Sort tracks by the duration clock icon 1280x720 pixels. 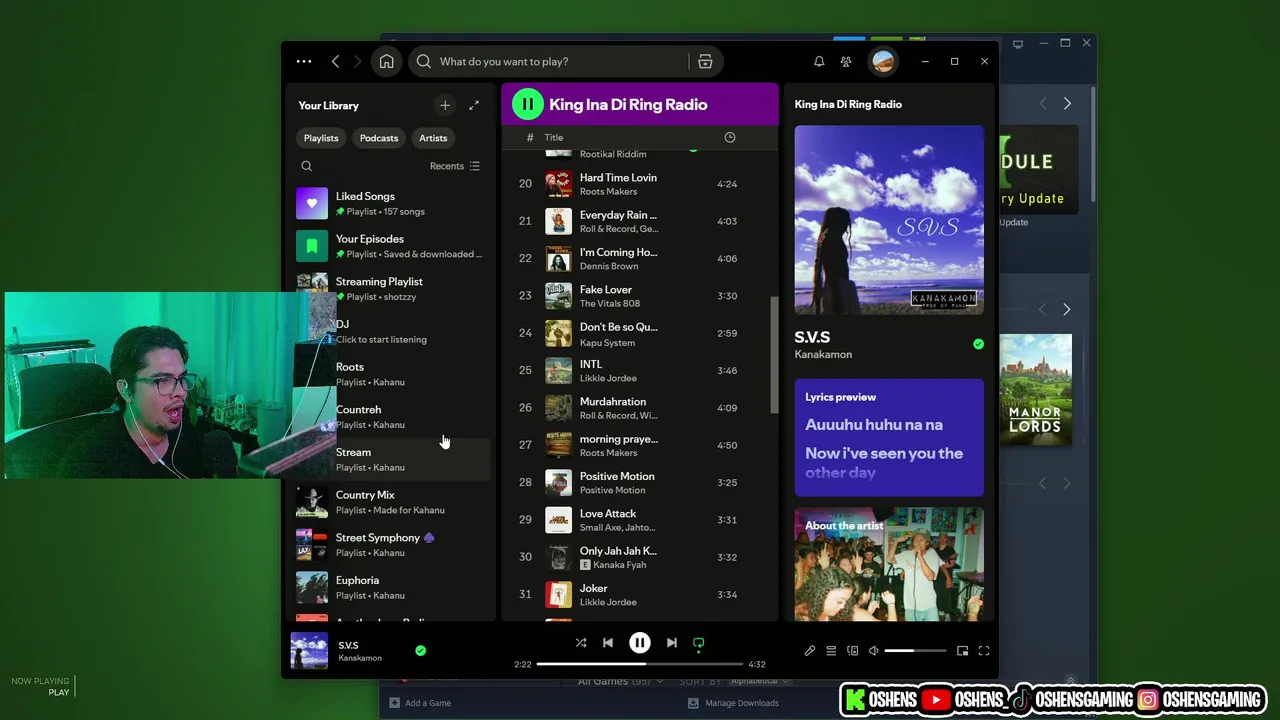click(730, 137)
